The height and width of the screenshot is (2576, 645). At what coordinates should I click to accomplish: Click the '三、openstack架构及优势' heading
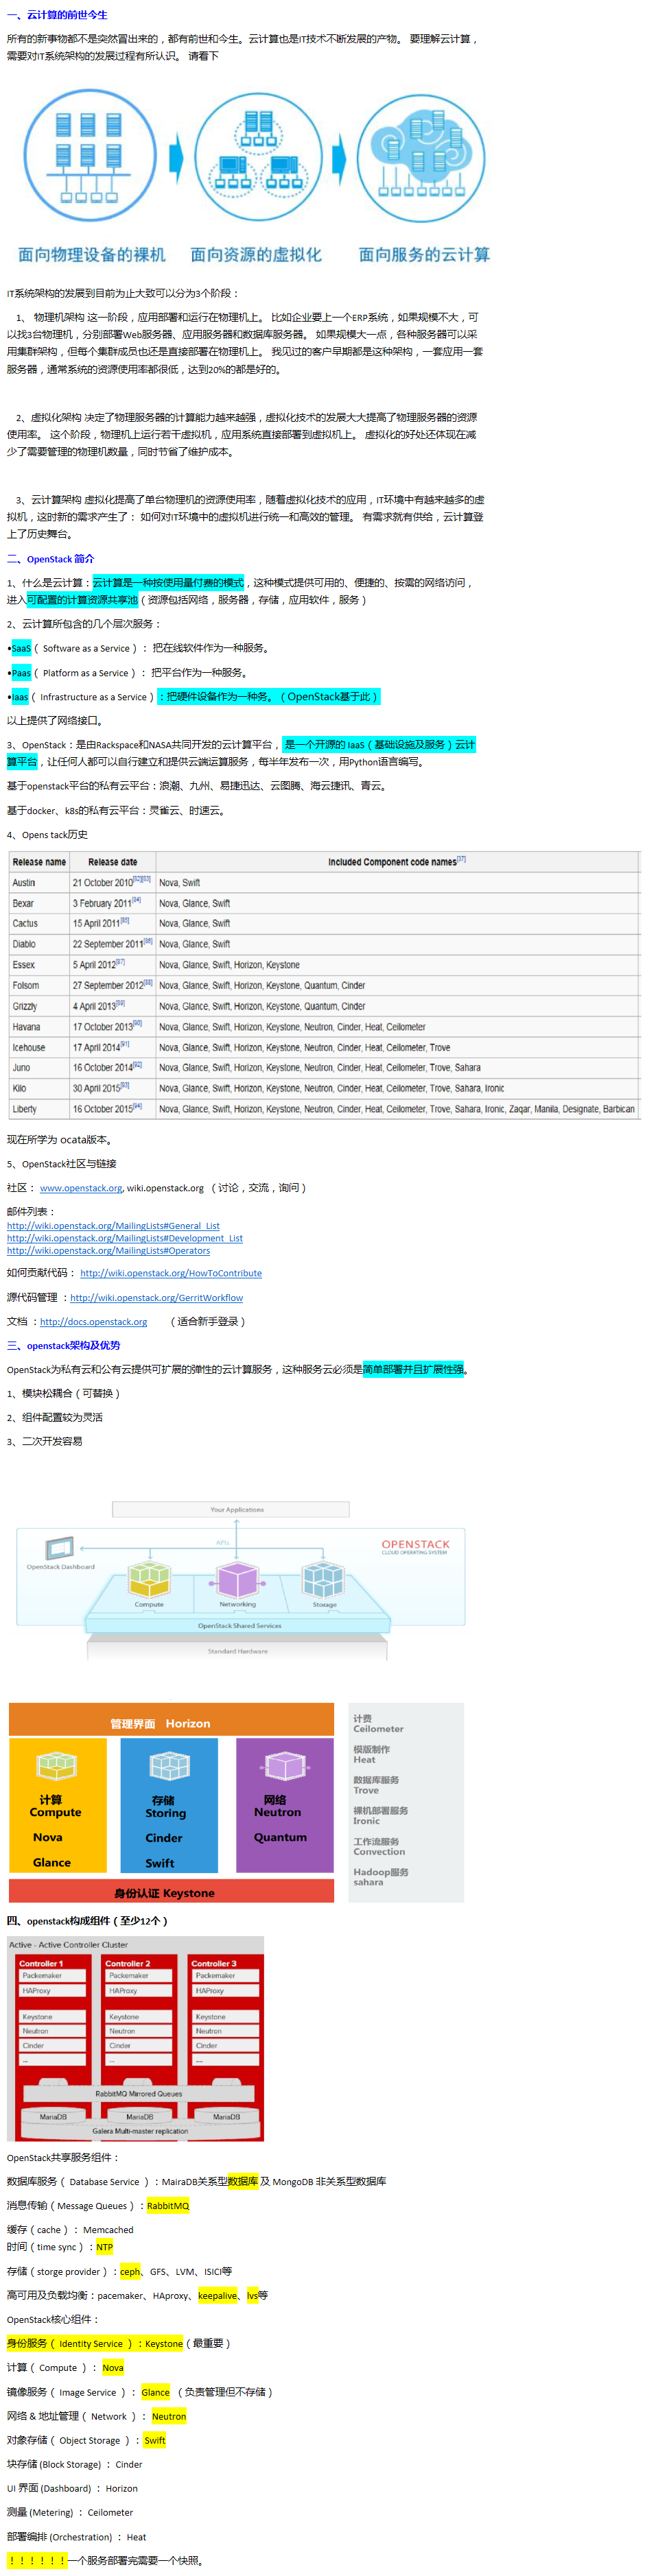[63, 1346]
